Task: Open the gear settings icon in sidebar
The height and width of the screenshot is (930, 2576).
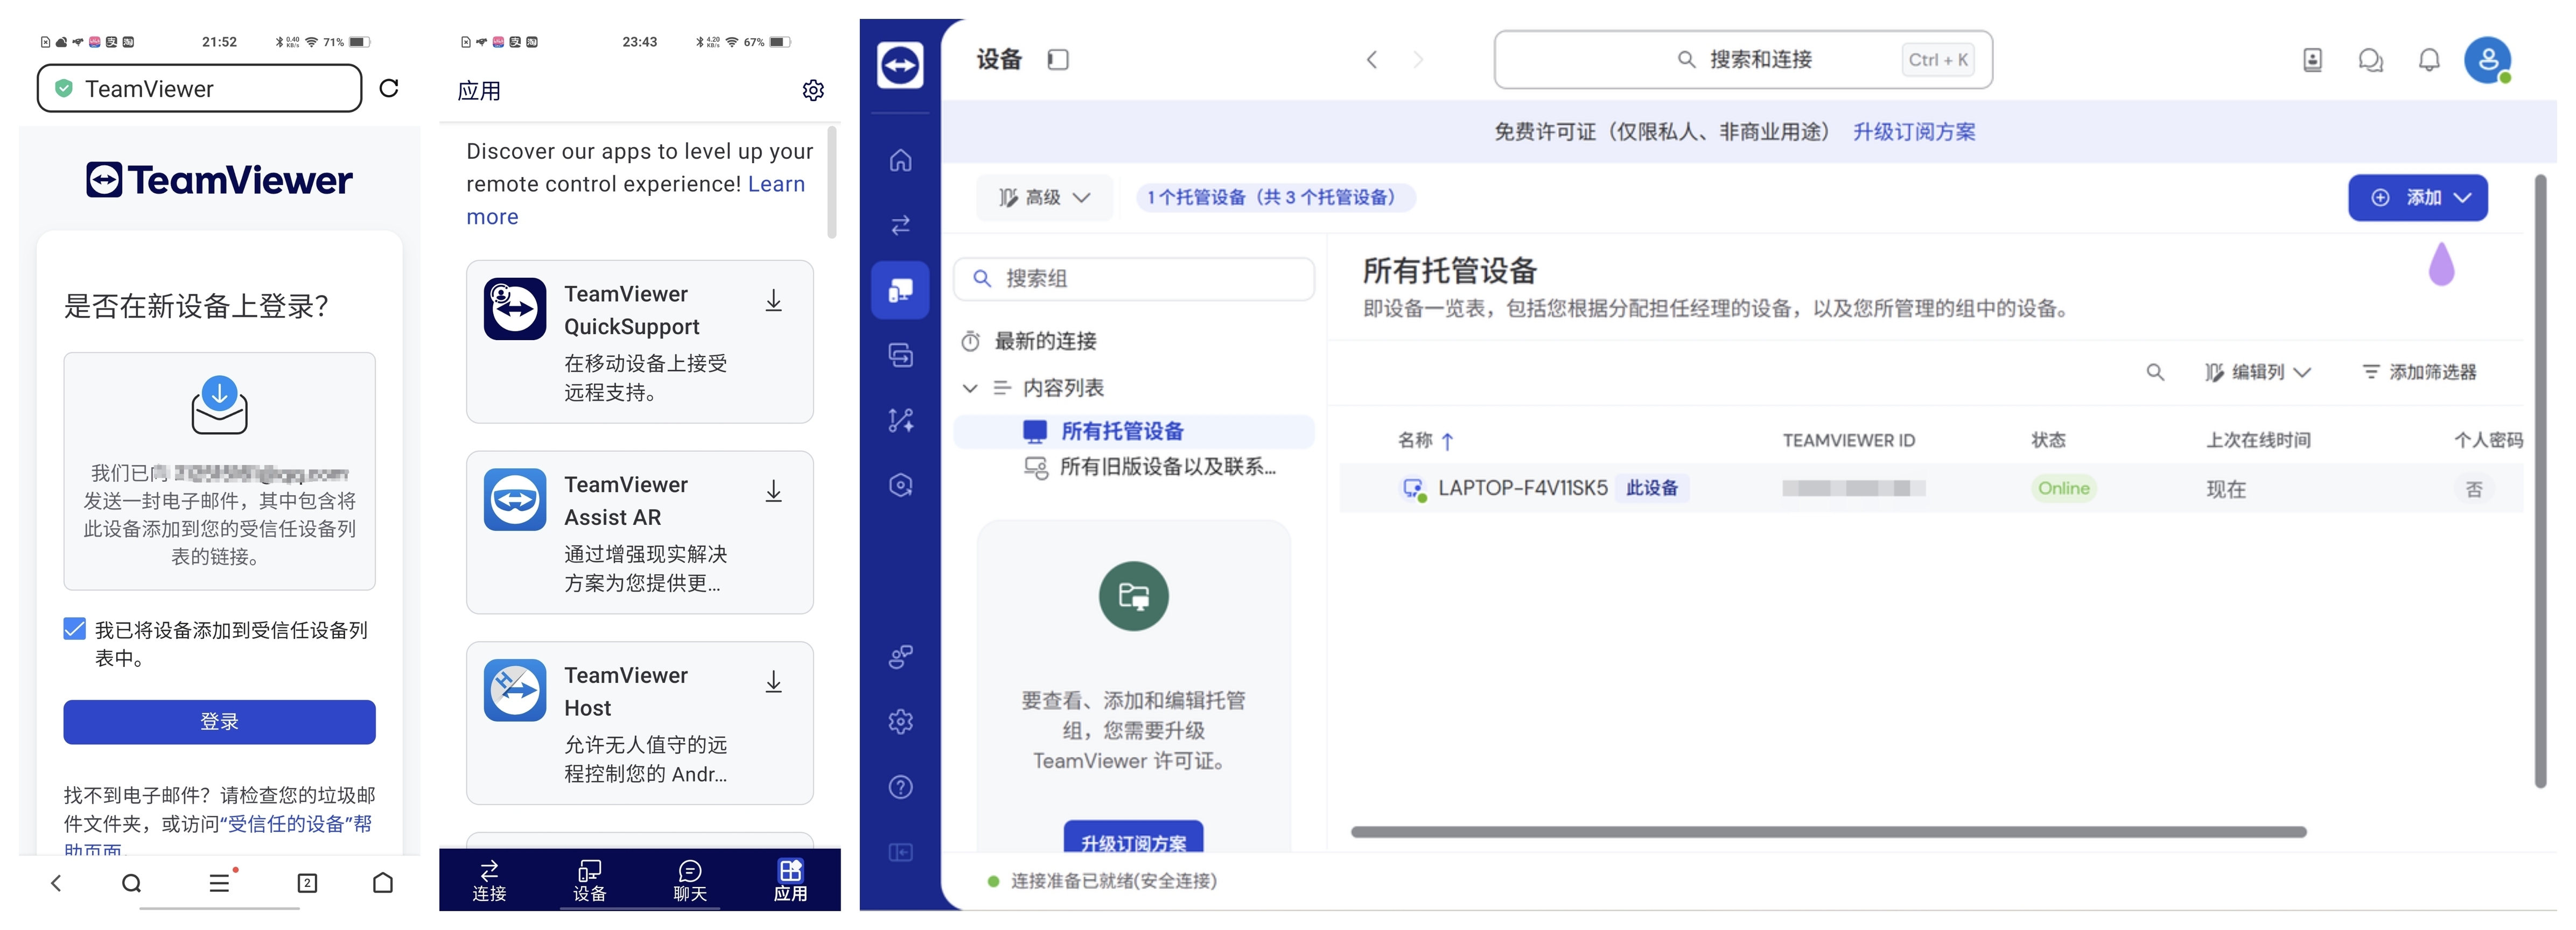Action: click(x=900, y=721)
